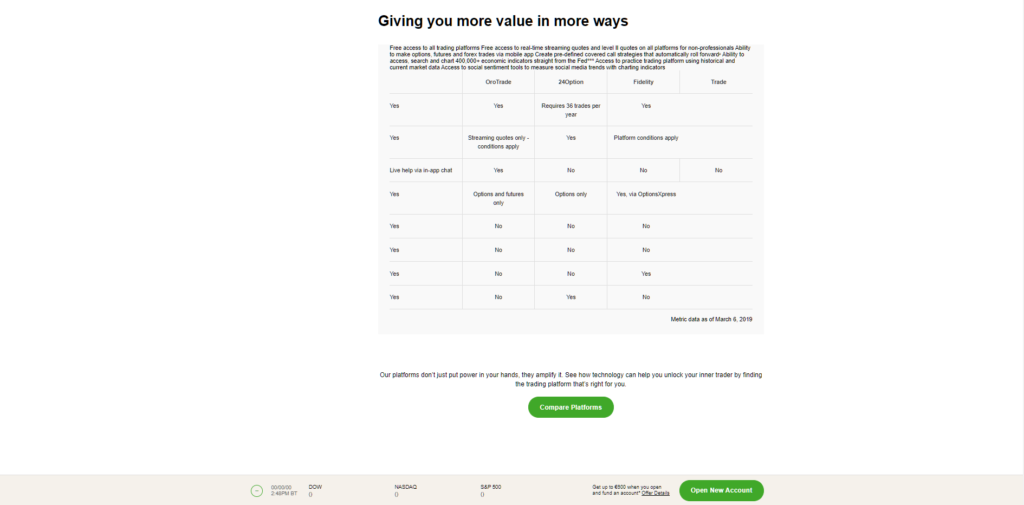Image resolution: width=1024 pixels, height=505 pixels.
Task: Click the 'Platform conditions apply' cell
Action: (646, 138)
